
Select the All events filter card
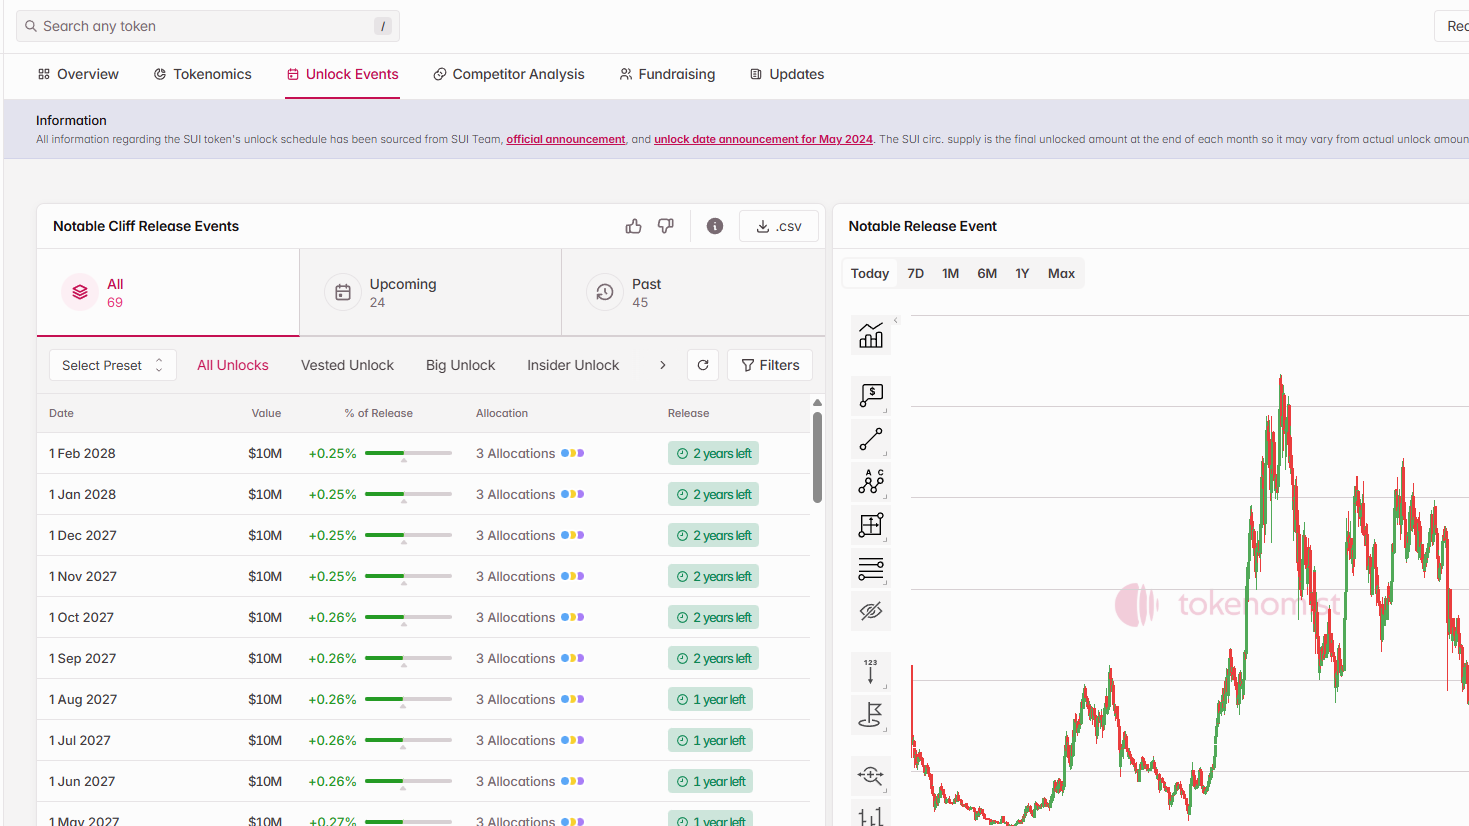pos(168,293)
